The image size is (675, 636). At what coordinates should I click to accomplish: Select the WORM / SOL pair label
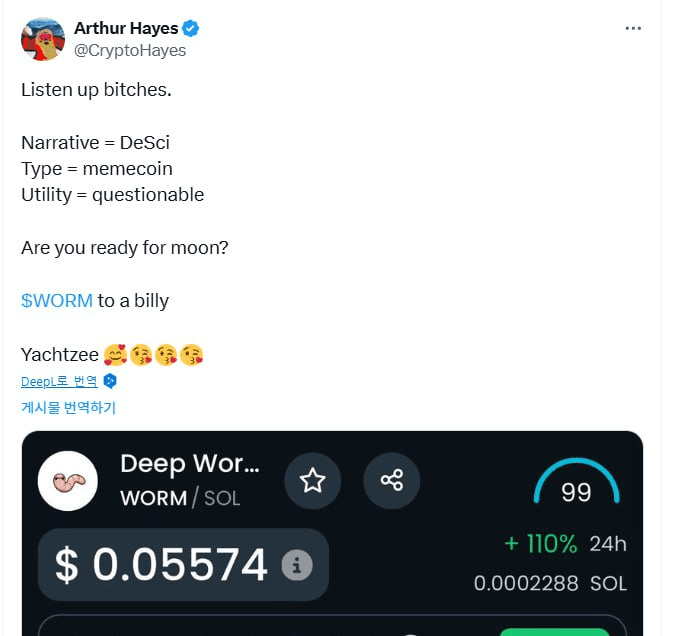[x=180, y=498]
